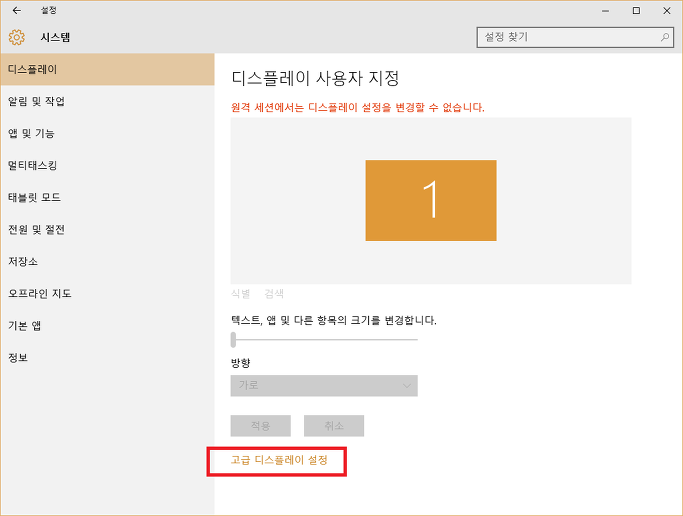Open 알림 및 작업 settings
Screen dimensions: 683x516
tap(108, 101)
